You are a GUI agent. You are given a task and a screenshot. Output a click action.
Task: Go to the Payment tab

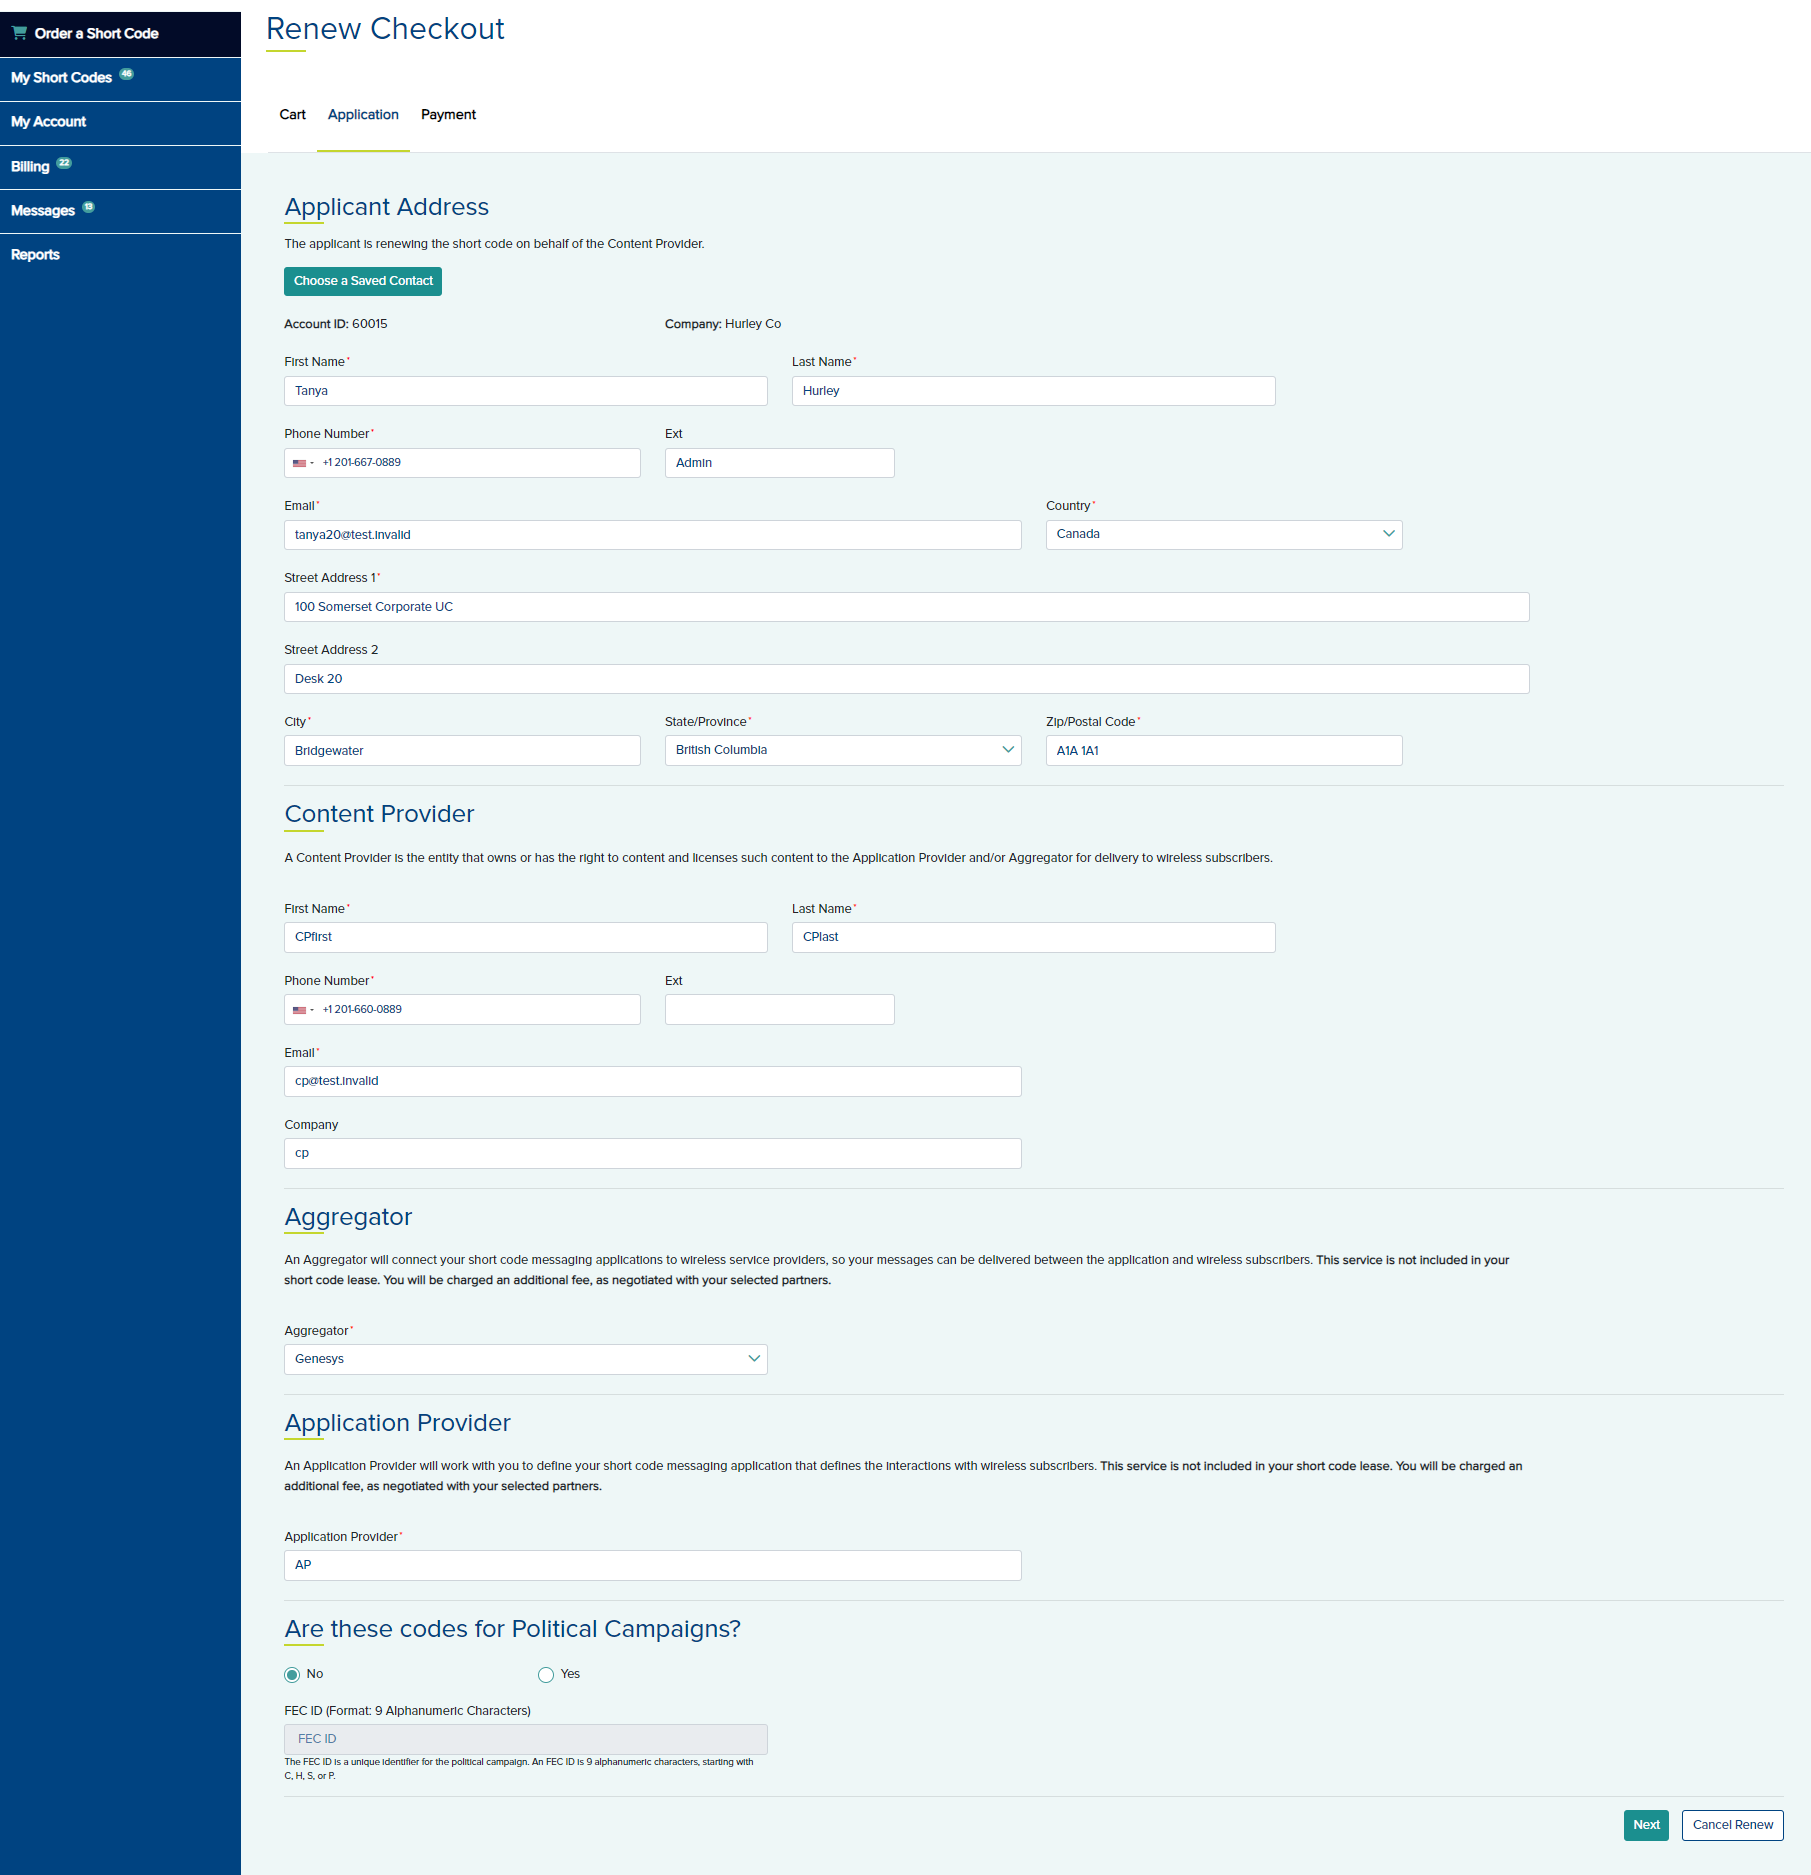tap(448, 115)
